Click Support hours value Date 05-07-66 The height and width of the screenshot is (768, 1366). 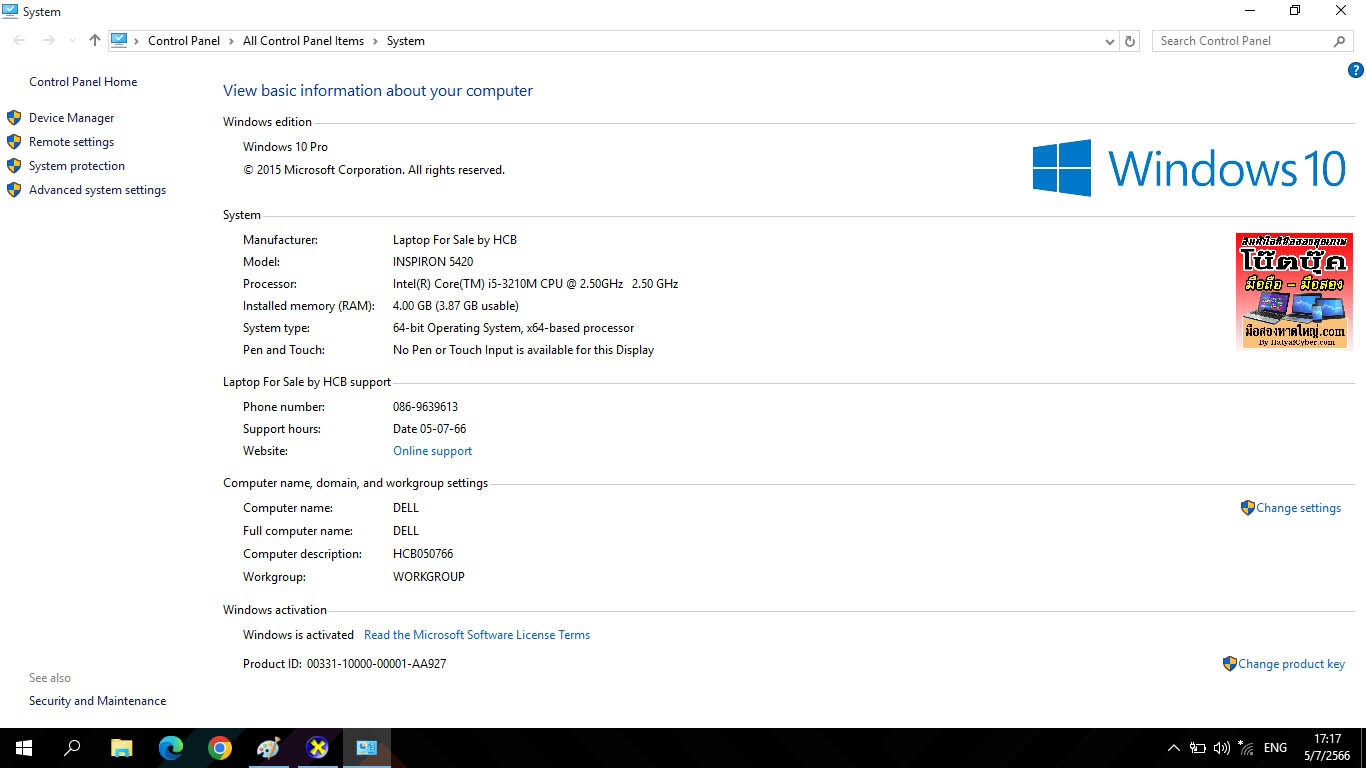point(429,429)
